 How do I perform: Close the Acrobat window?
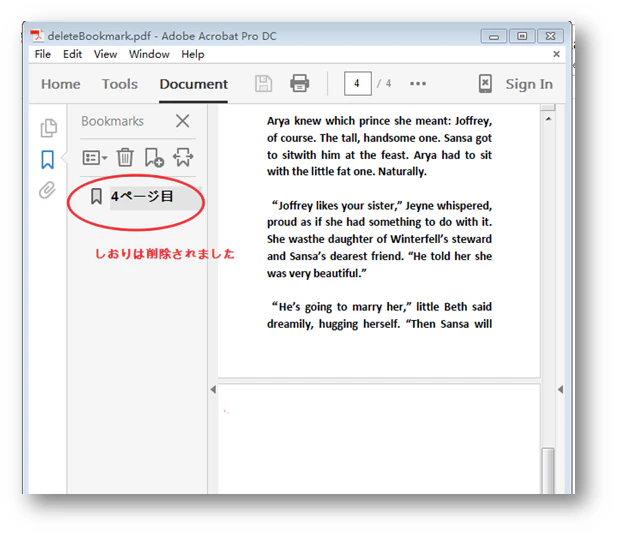click(x=550, y=36)
